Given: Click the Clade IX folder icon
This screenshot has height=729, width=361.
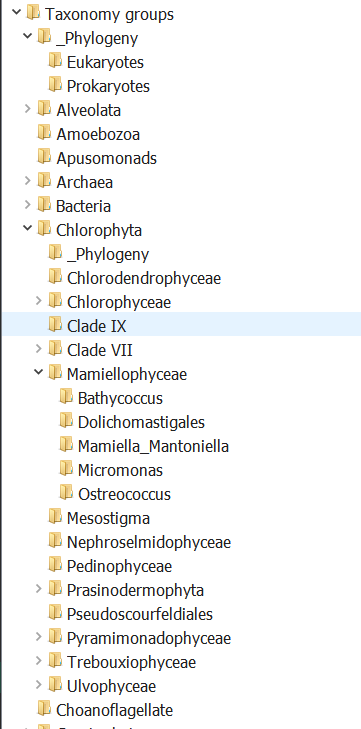Looking at the screenshot, I should (x=55, y=325).
